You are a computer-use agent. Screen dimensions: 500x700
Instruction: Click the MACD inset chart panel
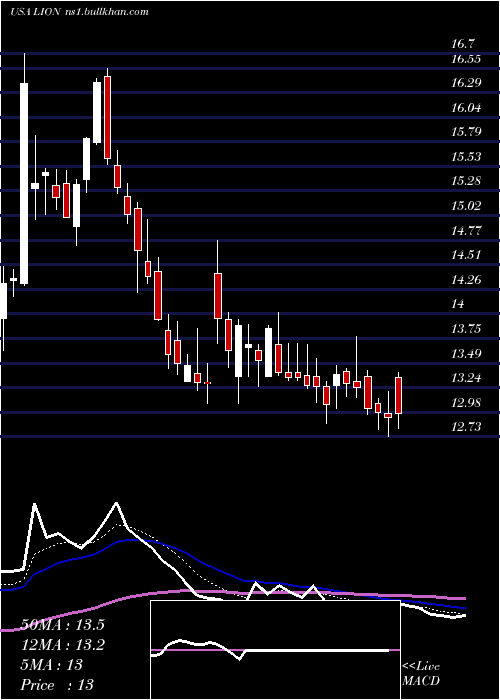click(275, 650)
